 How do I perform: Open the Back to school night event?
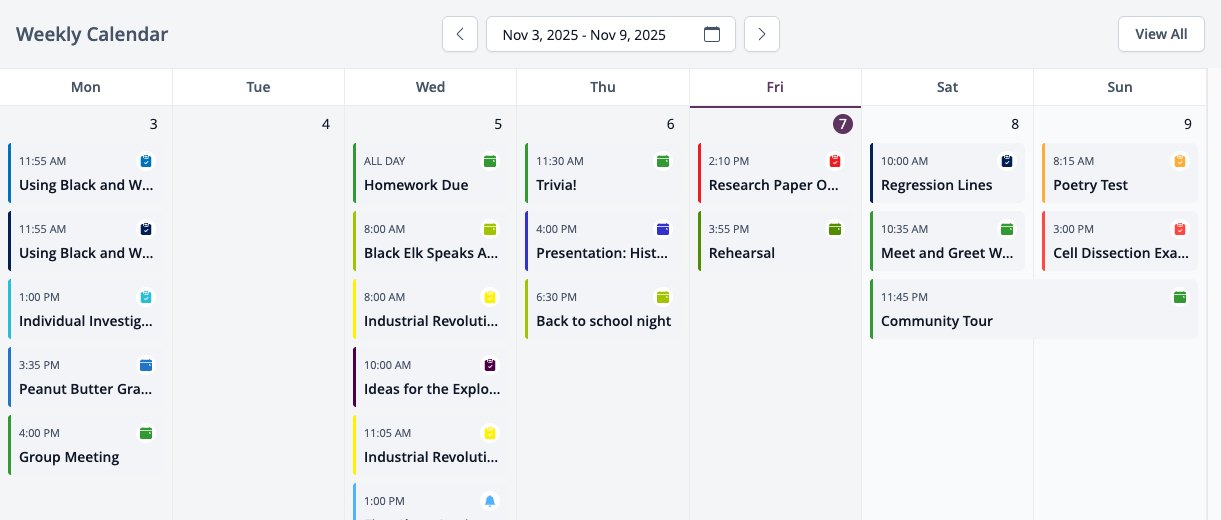tap(603, 309)
